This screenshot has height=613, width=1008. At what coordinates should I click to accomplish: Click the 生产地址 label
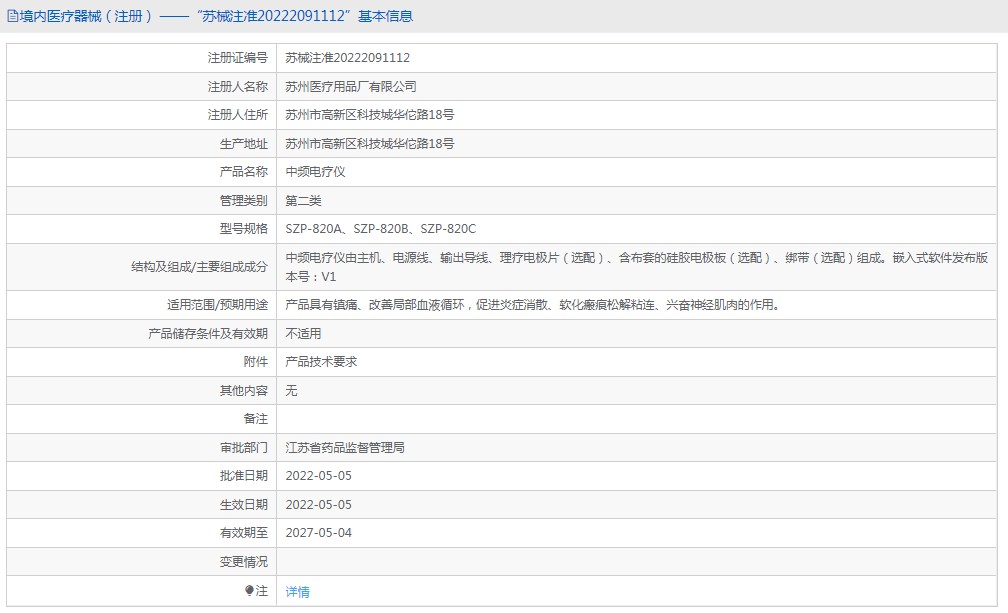tap(244, 144)
